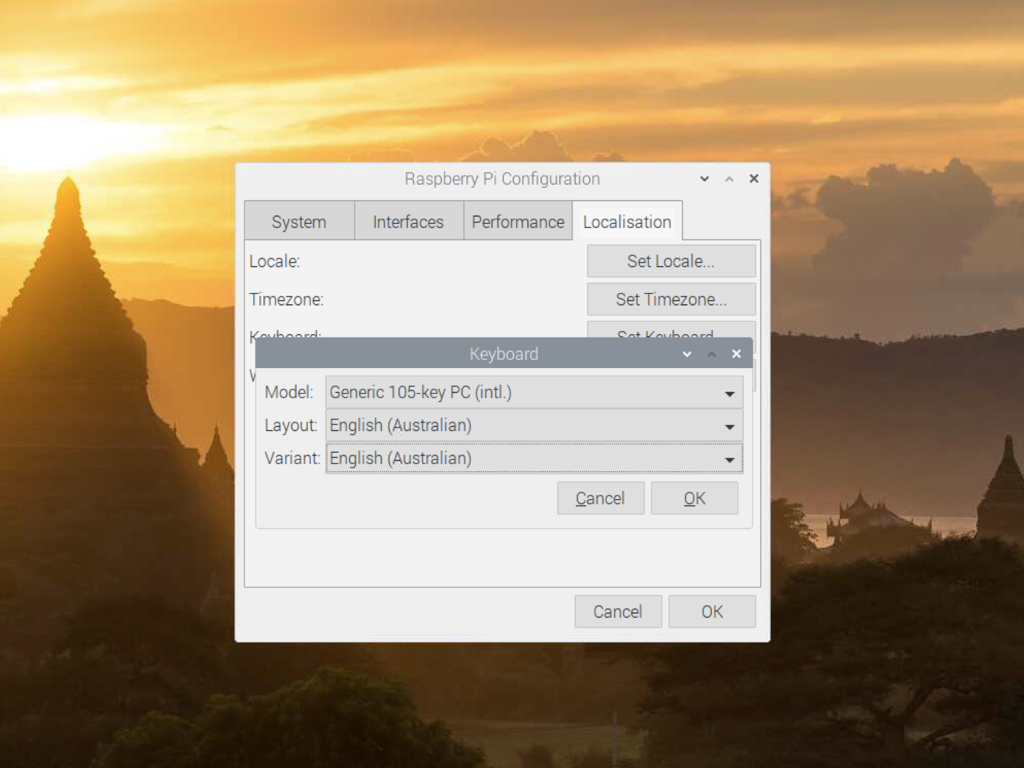Click the Set Locale button
The width and height of the screenshot is (1024, 768).
671,260
